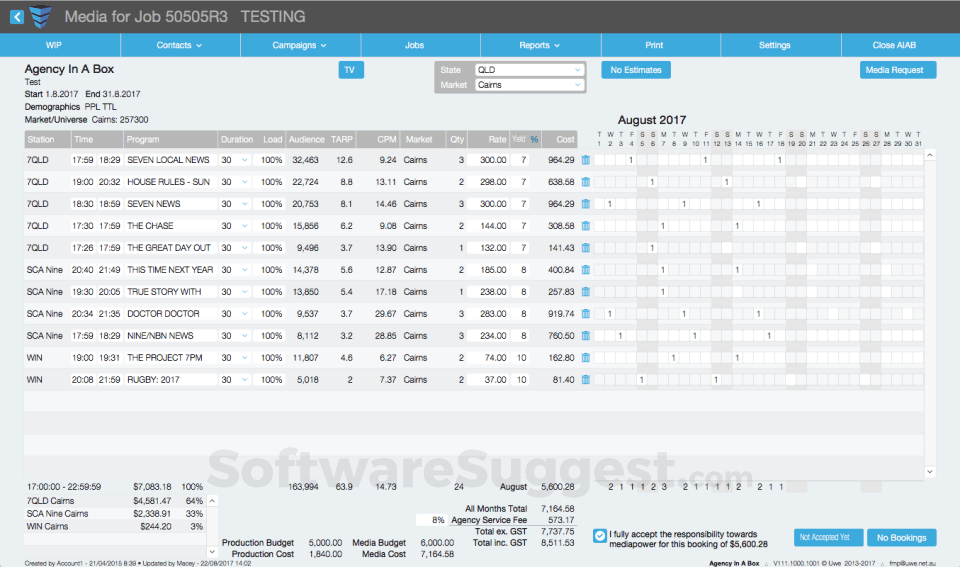Screen dimensions: 960x567
Task: Click the No Bookings button
Action: (x=902, y=538)
